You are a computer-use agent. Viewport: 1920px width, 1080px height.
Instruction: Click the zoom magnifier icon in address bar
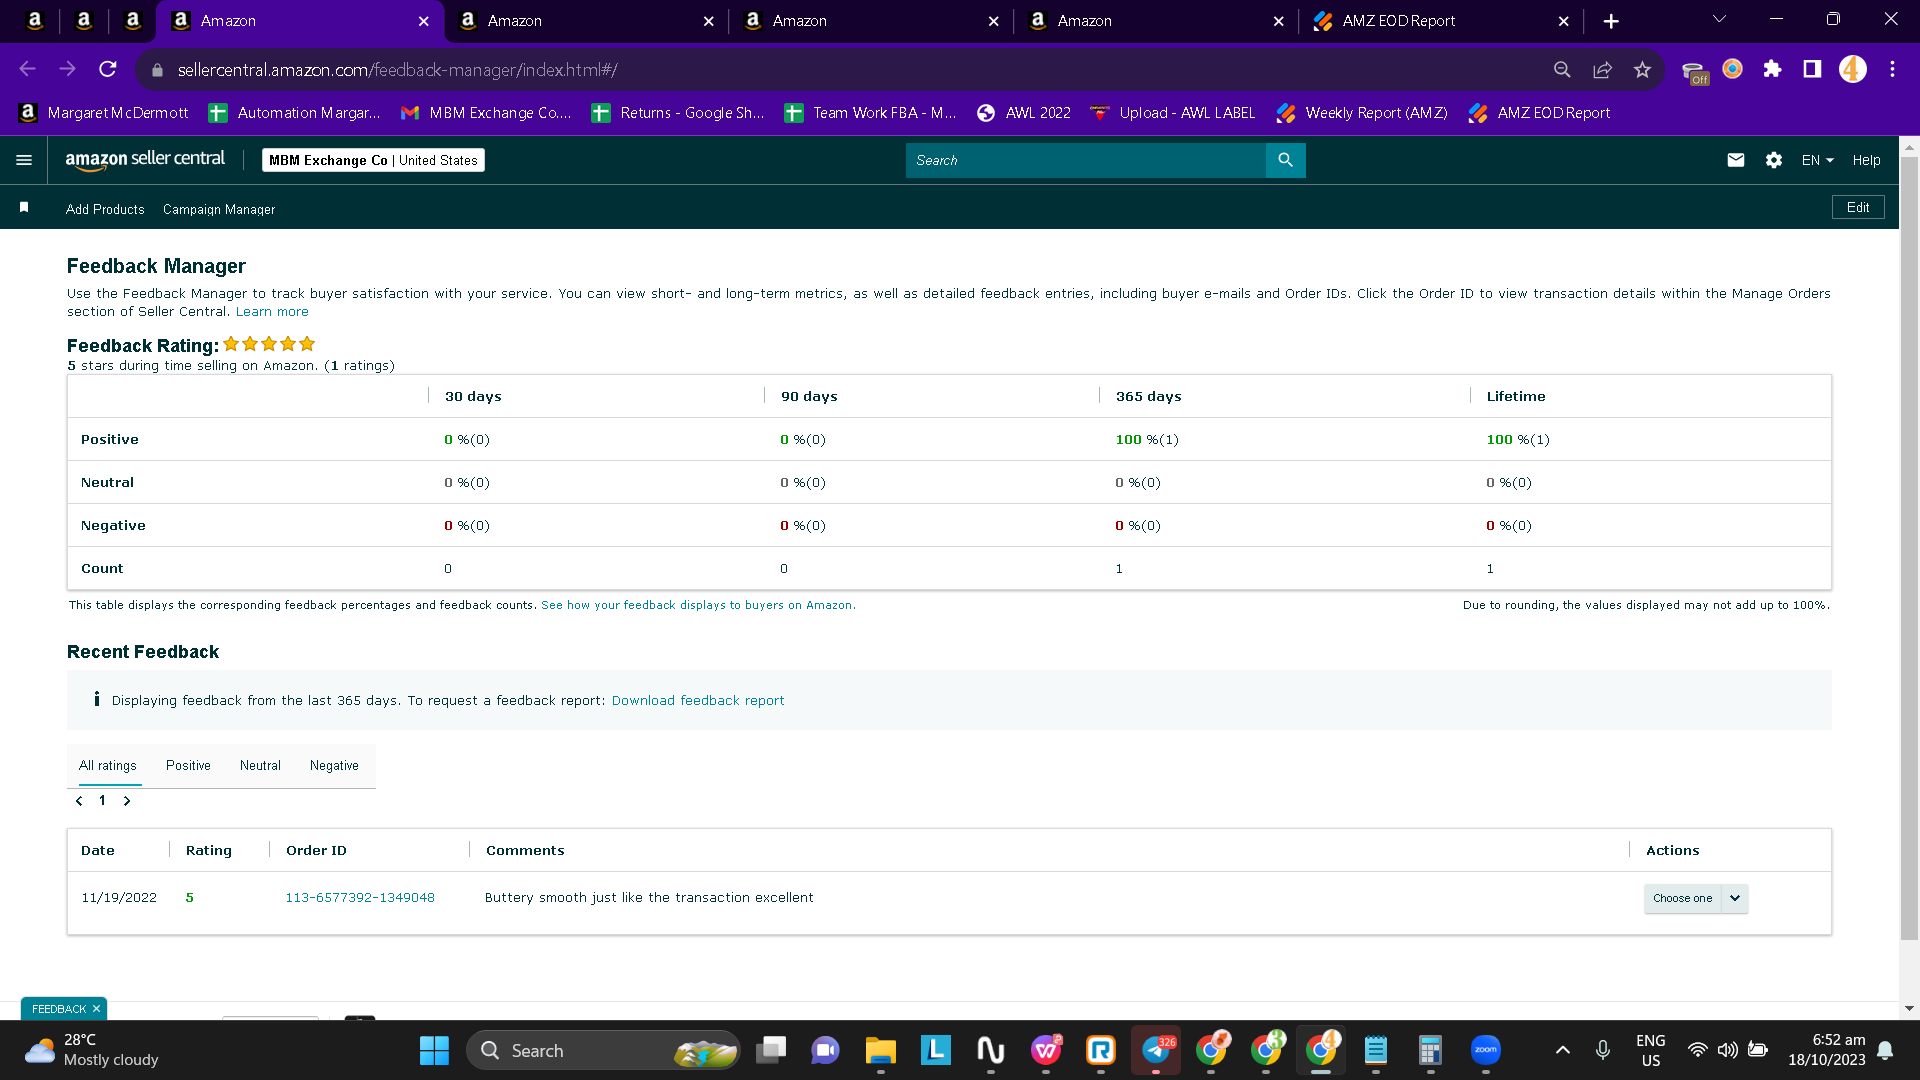pyautogui.click(x=1562, y=69)
